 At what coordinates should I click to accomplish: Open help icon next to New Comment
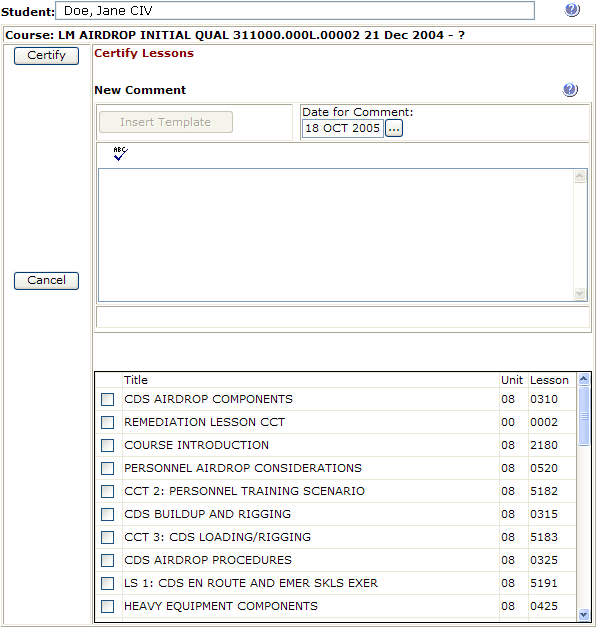pyautogui.click(x=570, y=89)
